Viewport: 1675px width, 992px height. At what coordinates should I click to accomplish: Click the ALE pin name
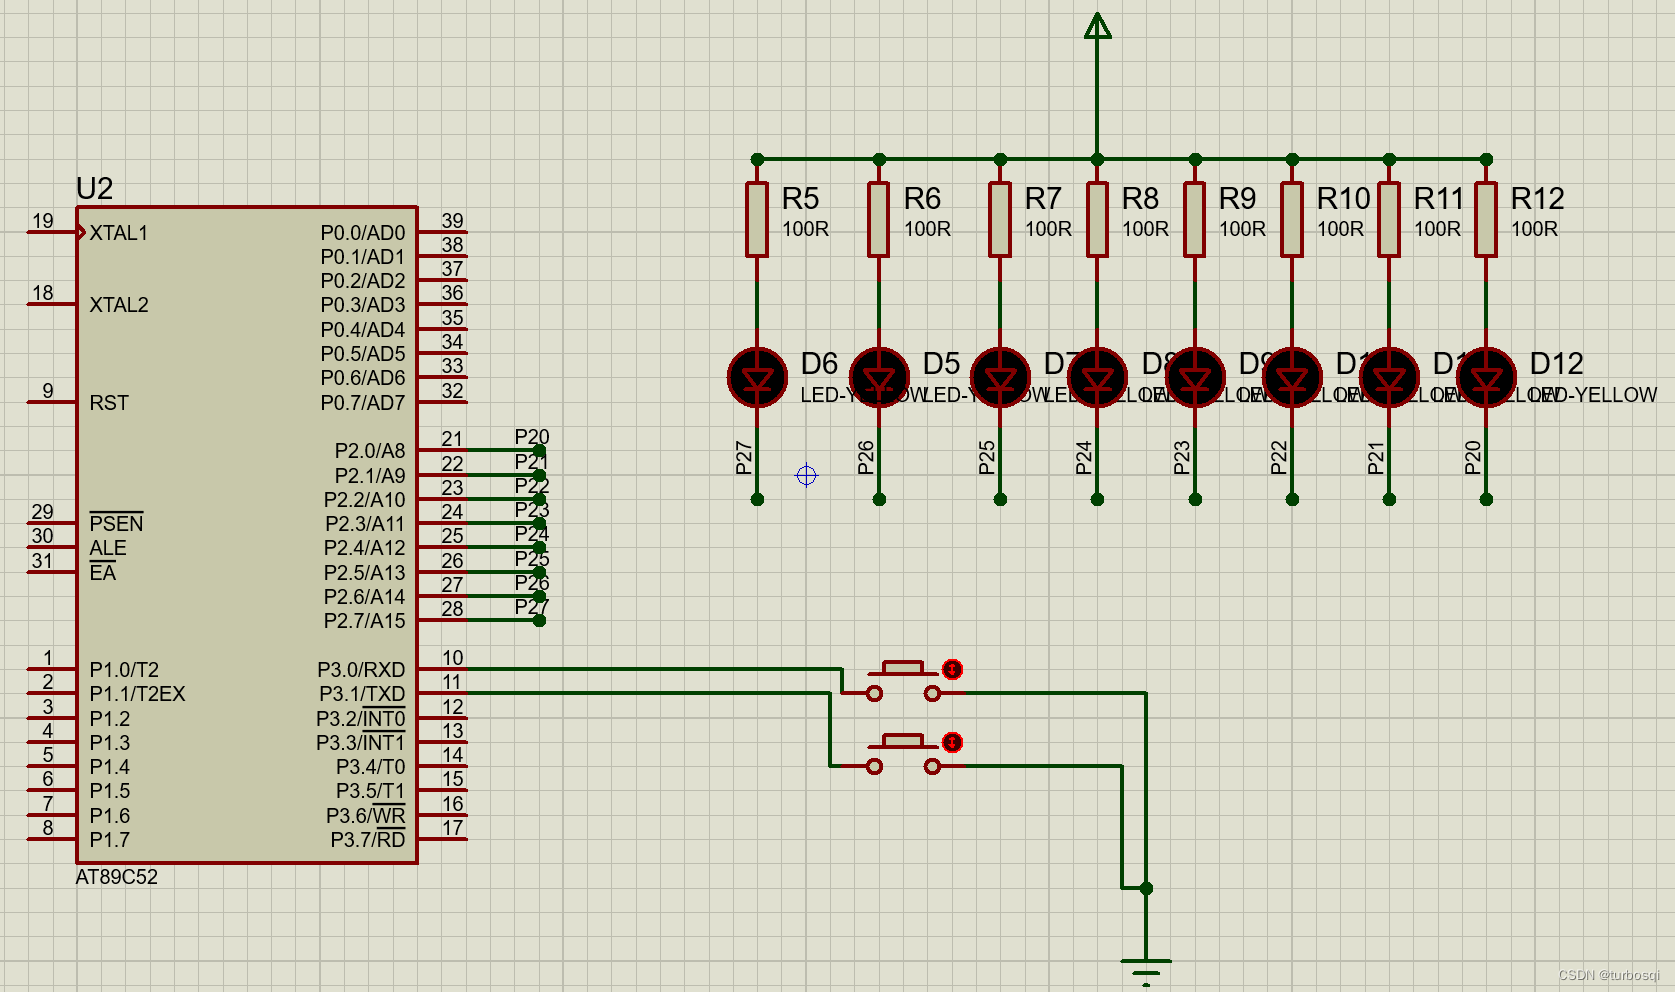108,548
